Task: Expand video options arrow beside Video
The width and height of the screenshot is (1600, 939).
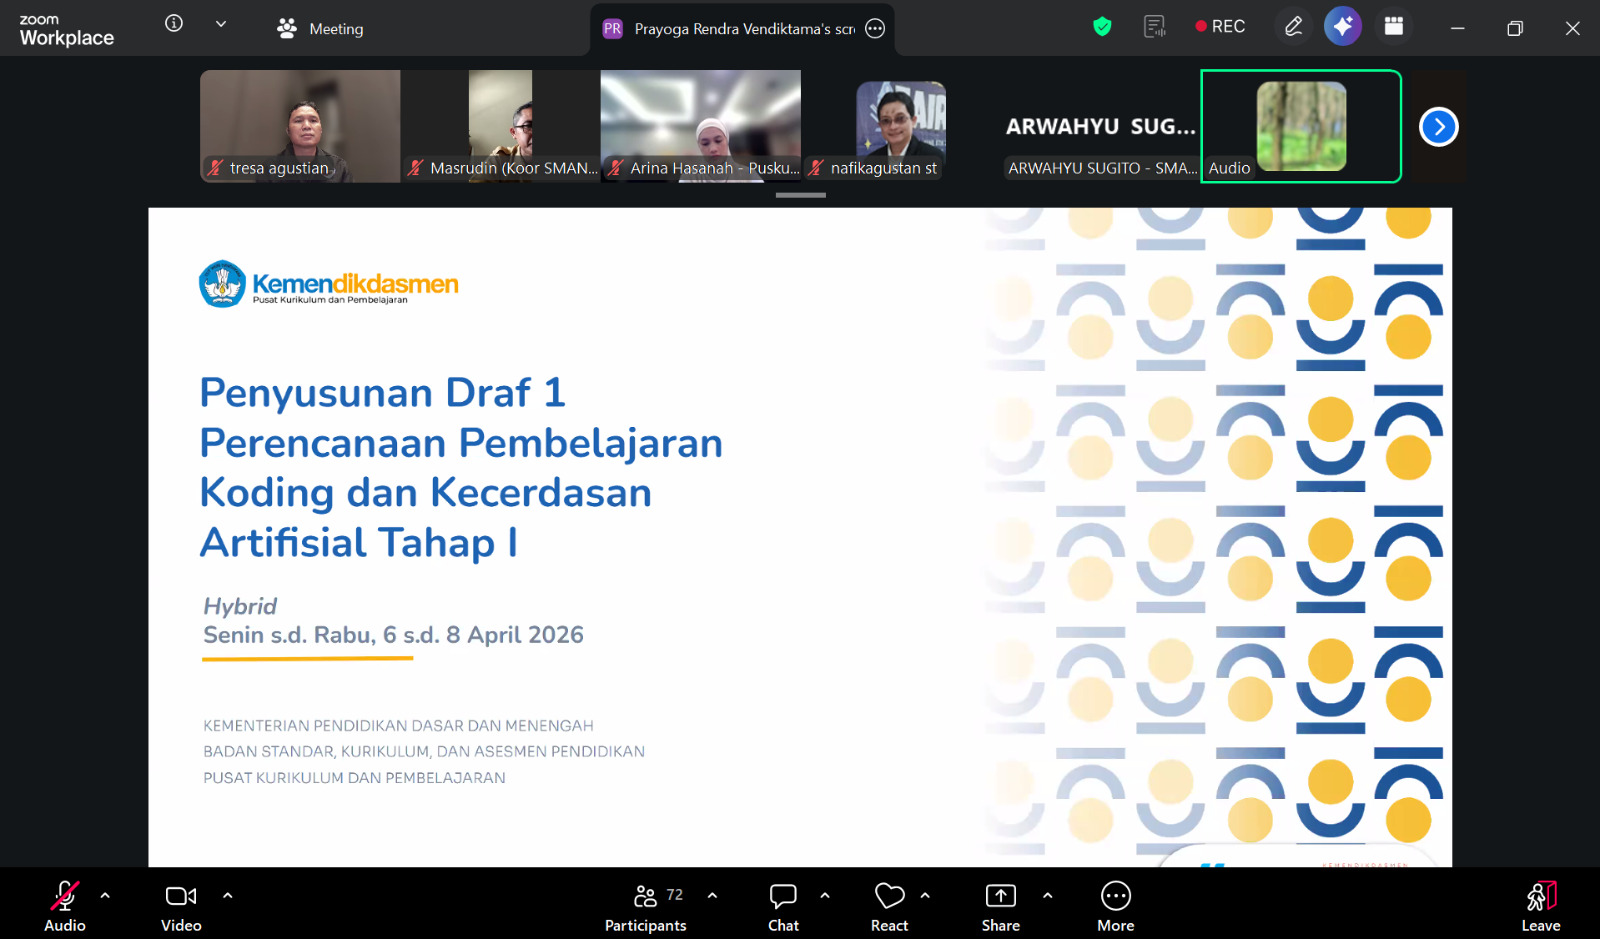Action: 228,896
